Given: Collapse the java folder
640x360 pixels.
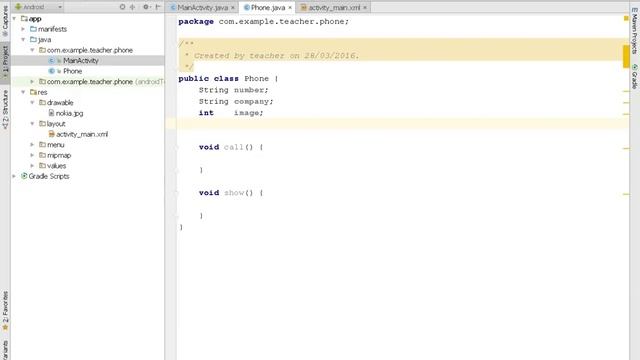Looking at the screenshot, I should click(x=23, y=40).
